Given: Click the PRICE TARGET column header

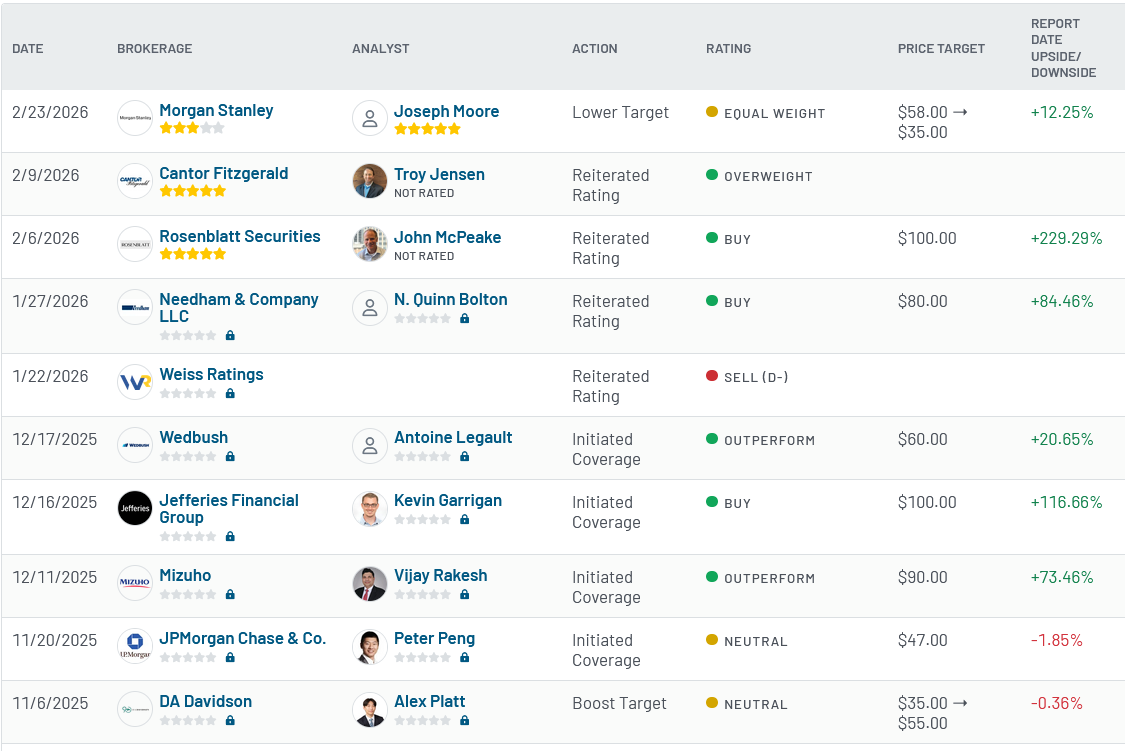Looking at the screenshot, I should pyautogui.click(x=941, y=49).
